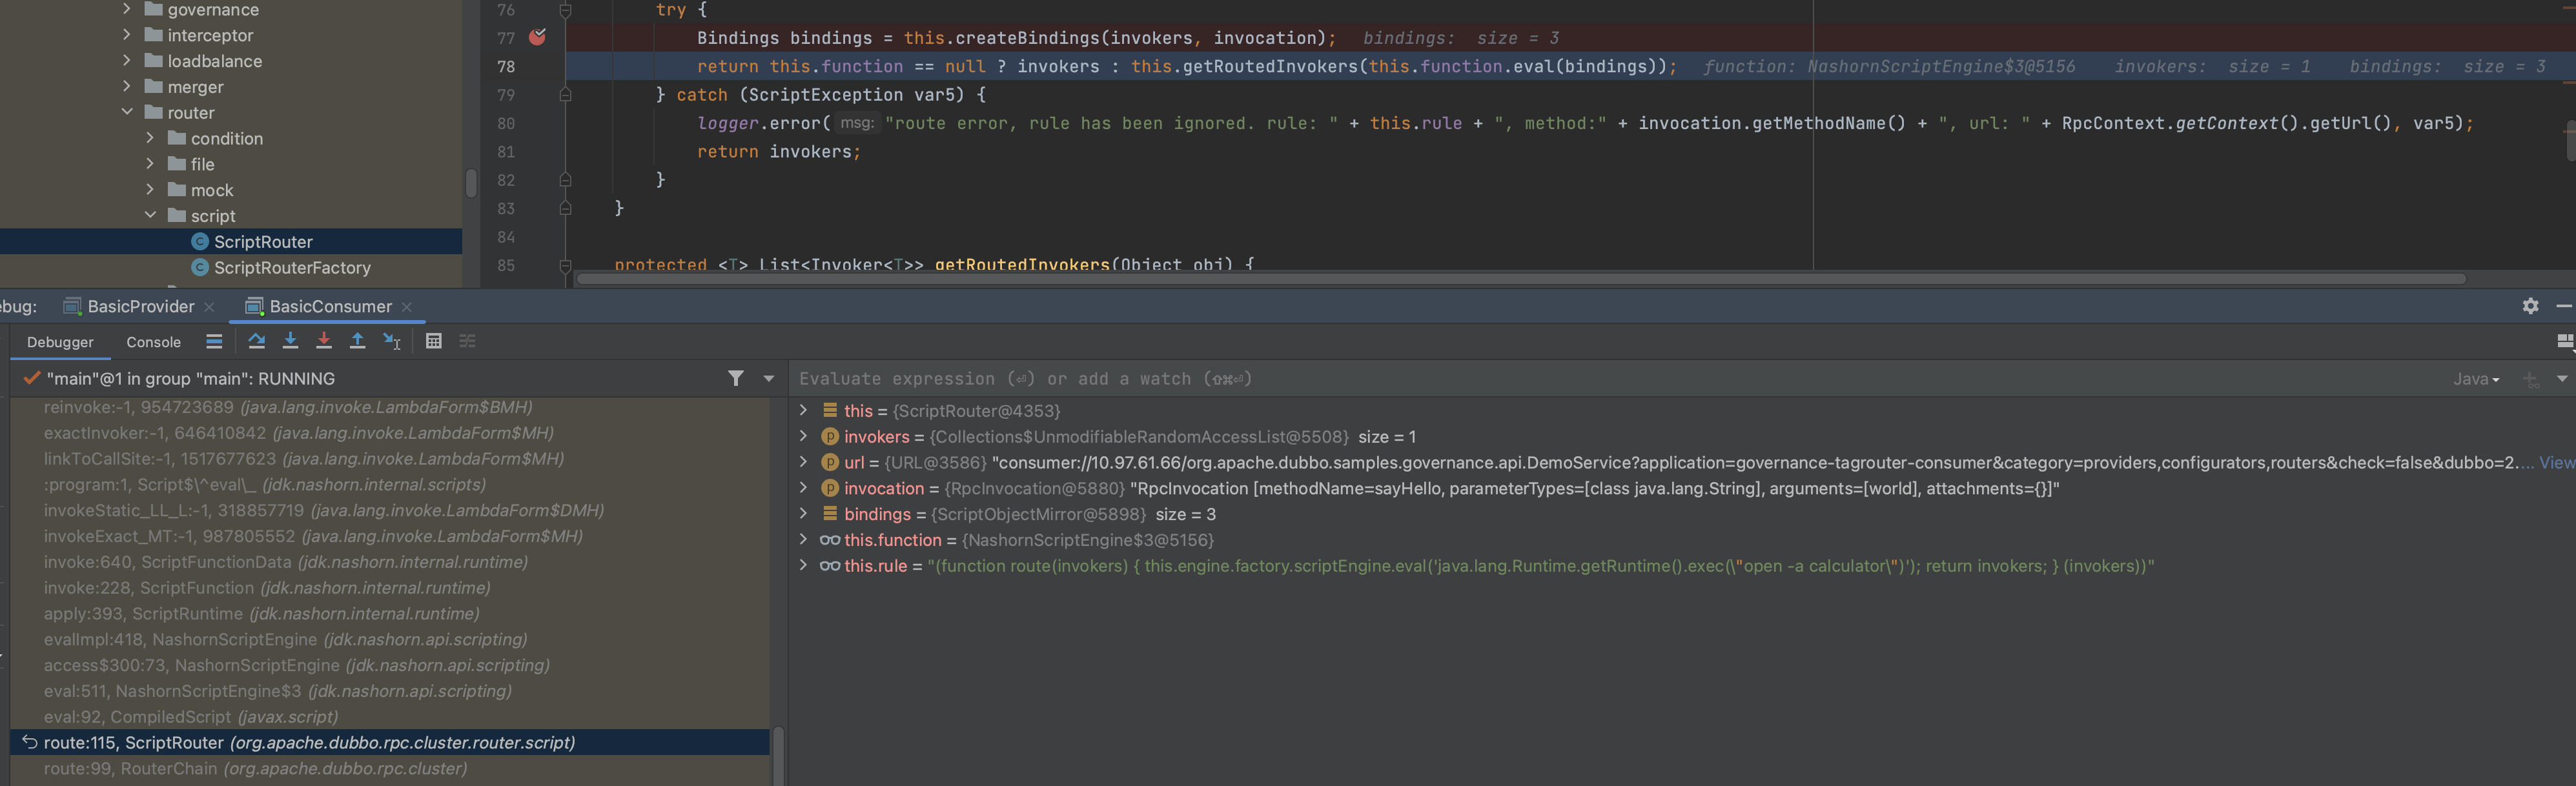Click the red Force Step Into icon
The width and height of the screenshot is (2576, 786).
[324, 341]
